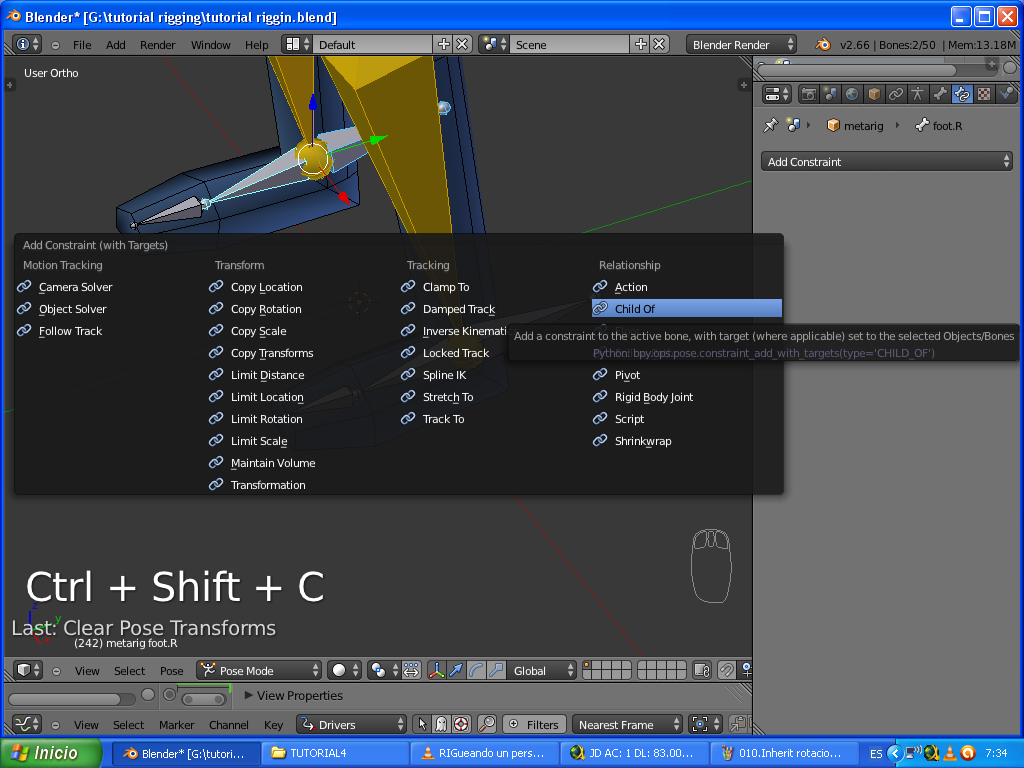The width and height of the screenshot is (1024, 768).
Task: Open the Nearest Frame snapping dropdown
Action: click(627, 724)
